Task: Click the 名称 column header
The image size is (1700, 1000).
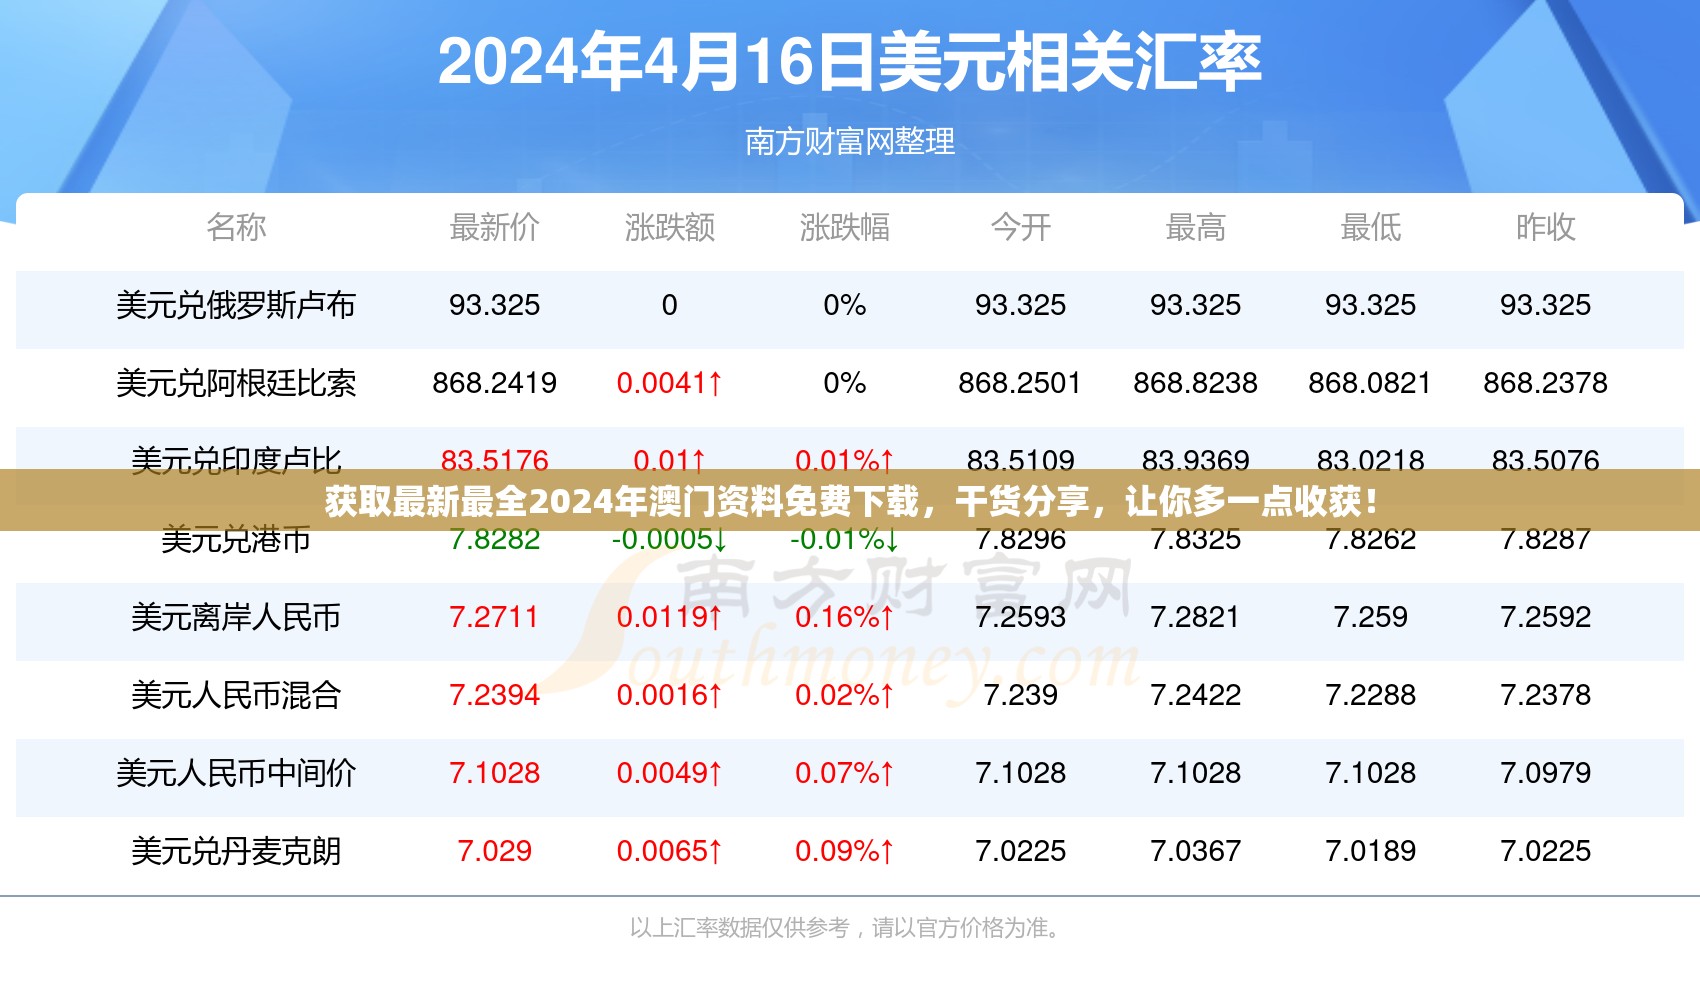Action: coord(236,227)
